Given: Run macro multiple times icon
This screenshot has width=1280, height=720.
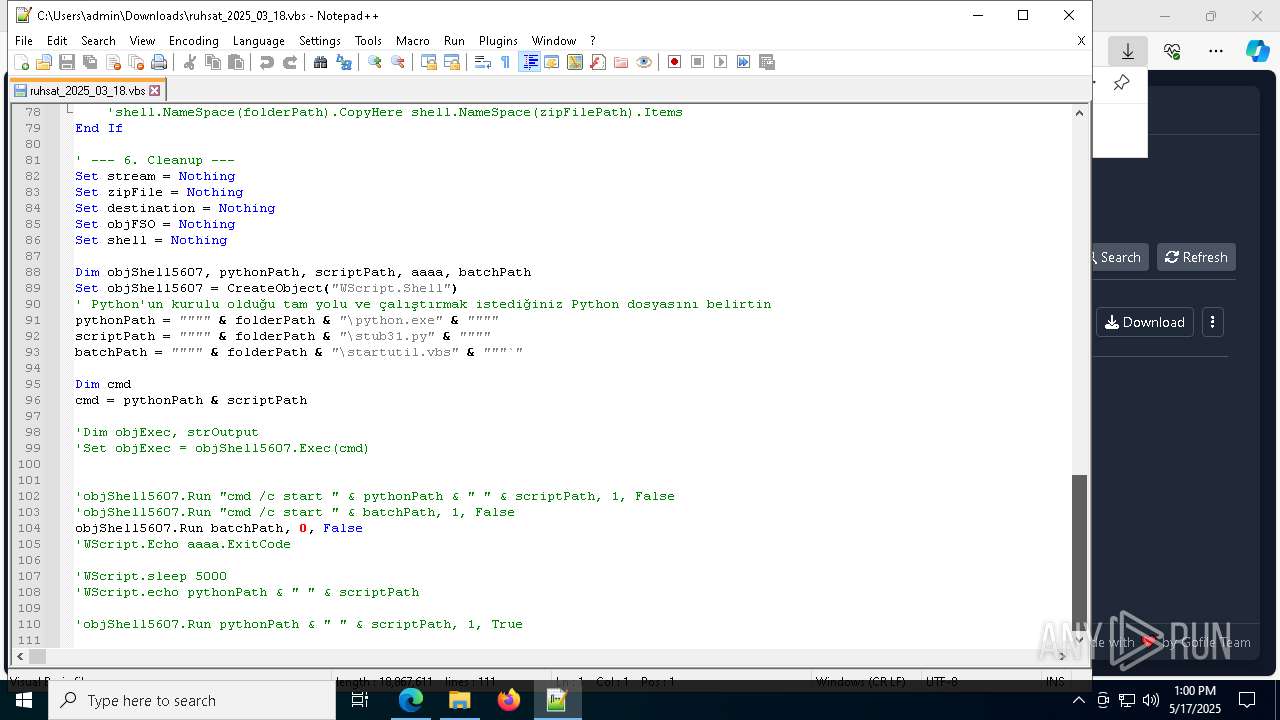Looking at the screenshot, I should pyautogui.click(x=744, y=62).
